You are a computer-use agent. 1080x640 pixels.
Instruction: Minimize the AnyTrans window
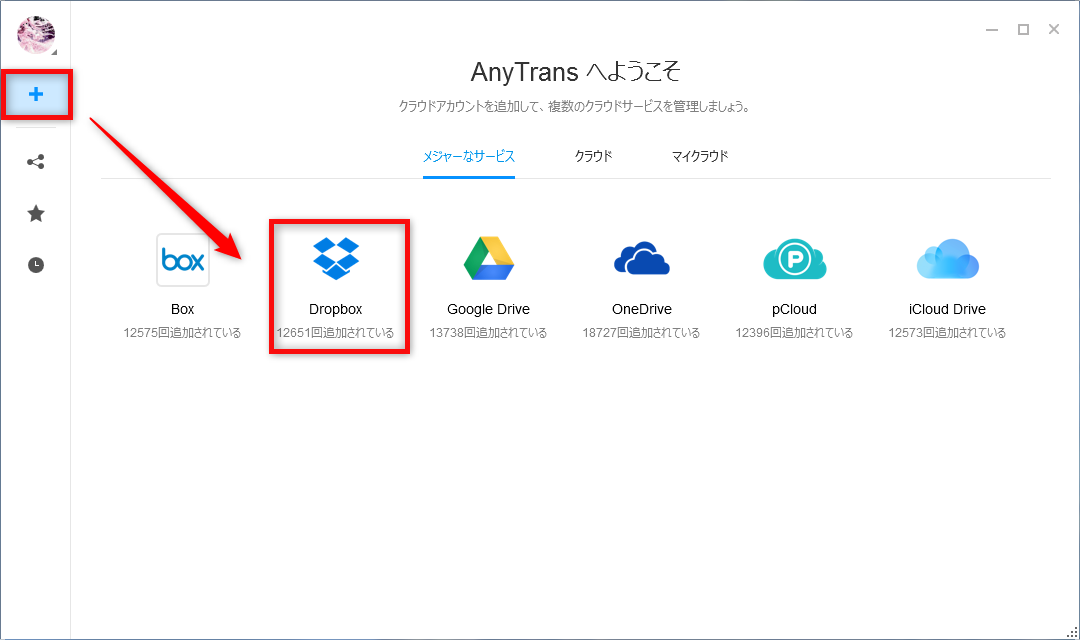pyautogui.click(x=992, y=30)
